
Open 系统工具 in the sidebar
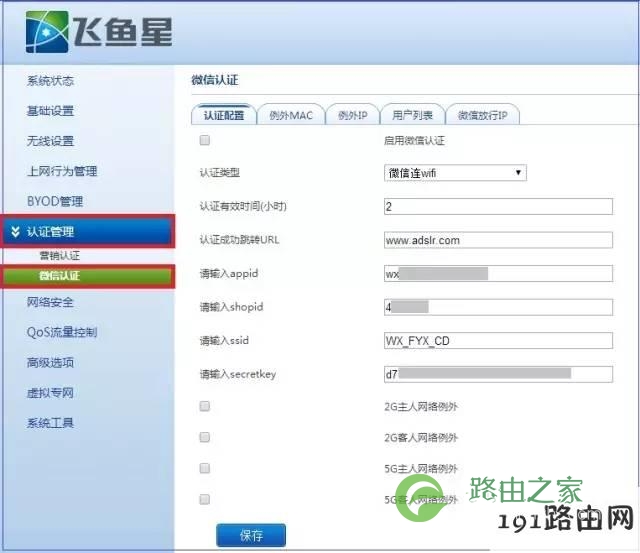pyautogui.click(x=50, y=423)
